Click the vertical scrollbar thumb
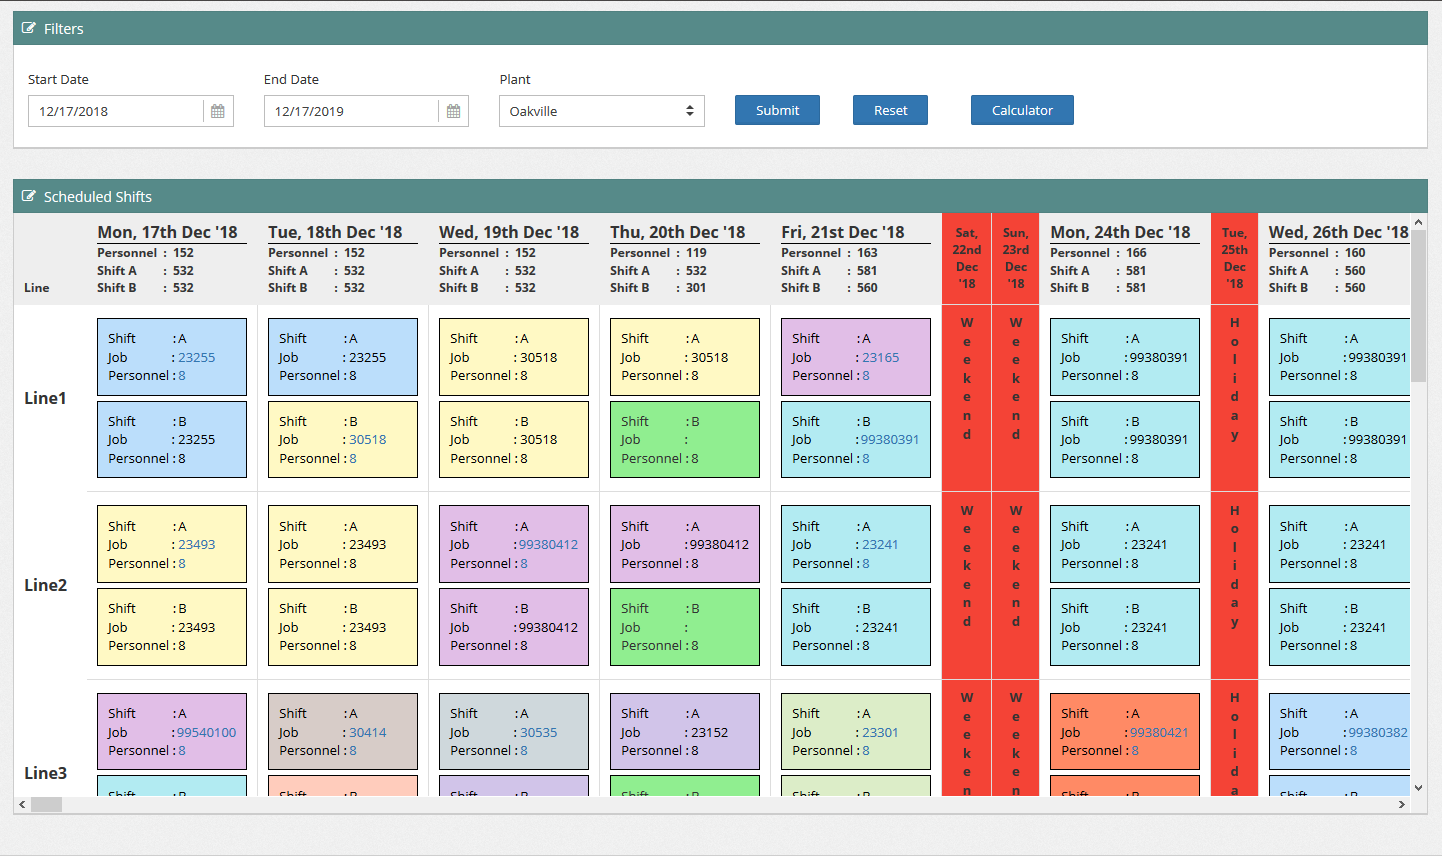The width and height of the screenshot is (1442, 856). (1418, 306)
